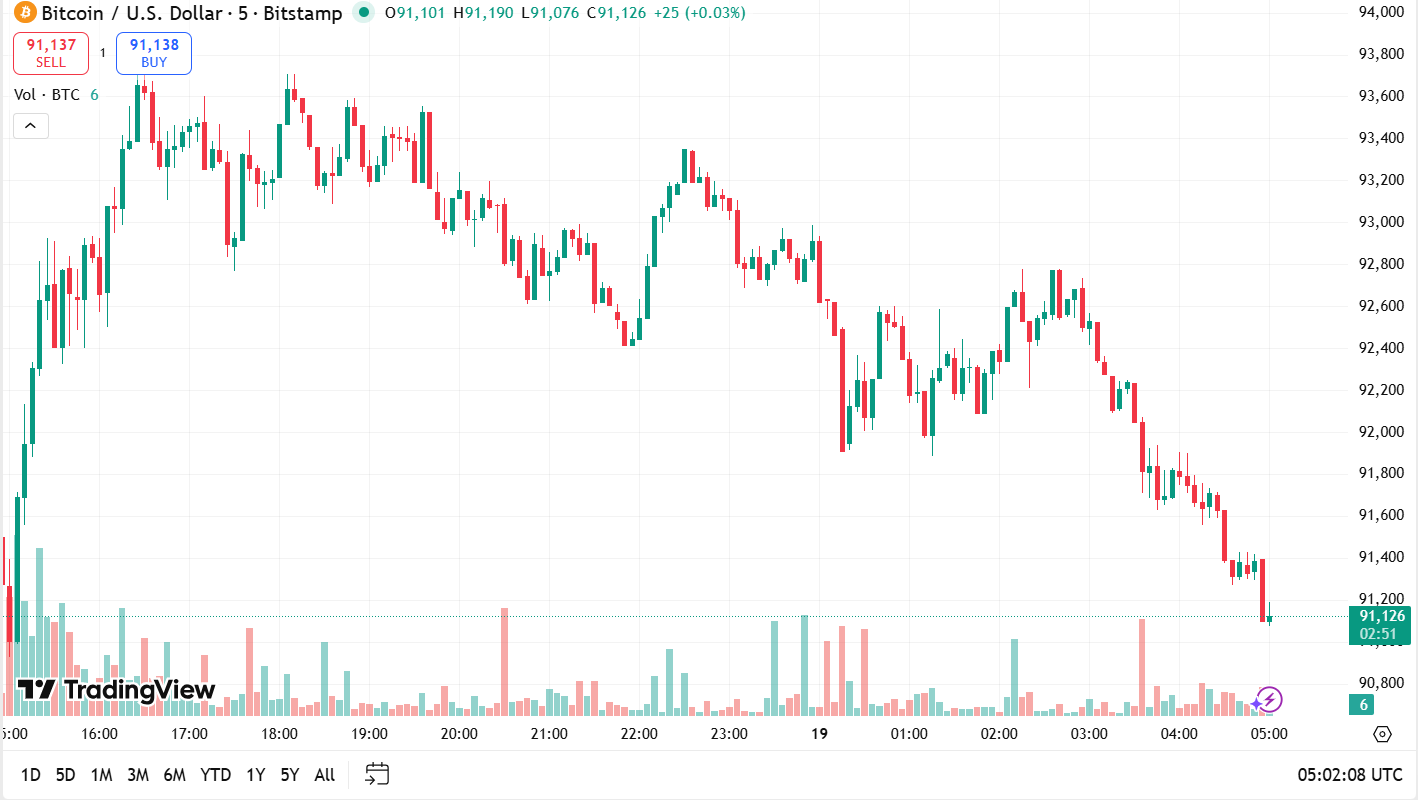Click the SELL button showing 91,137

50,53
